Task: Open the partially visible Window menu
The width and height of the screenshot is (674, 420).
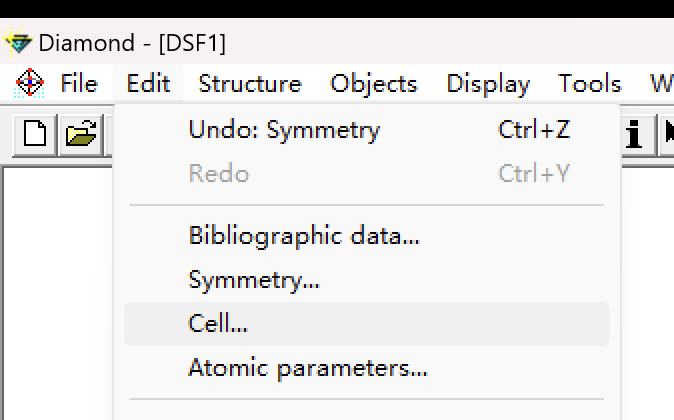Action: (662, 83)
